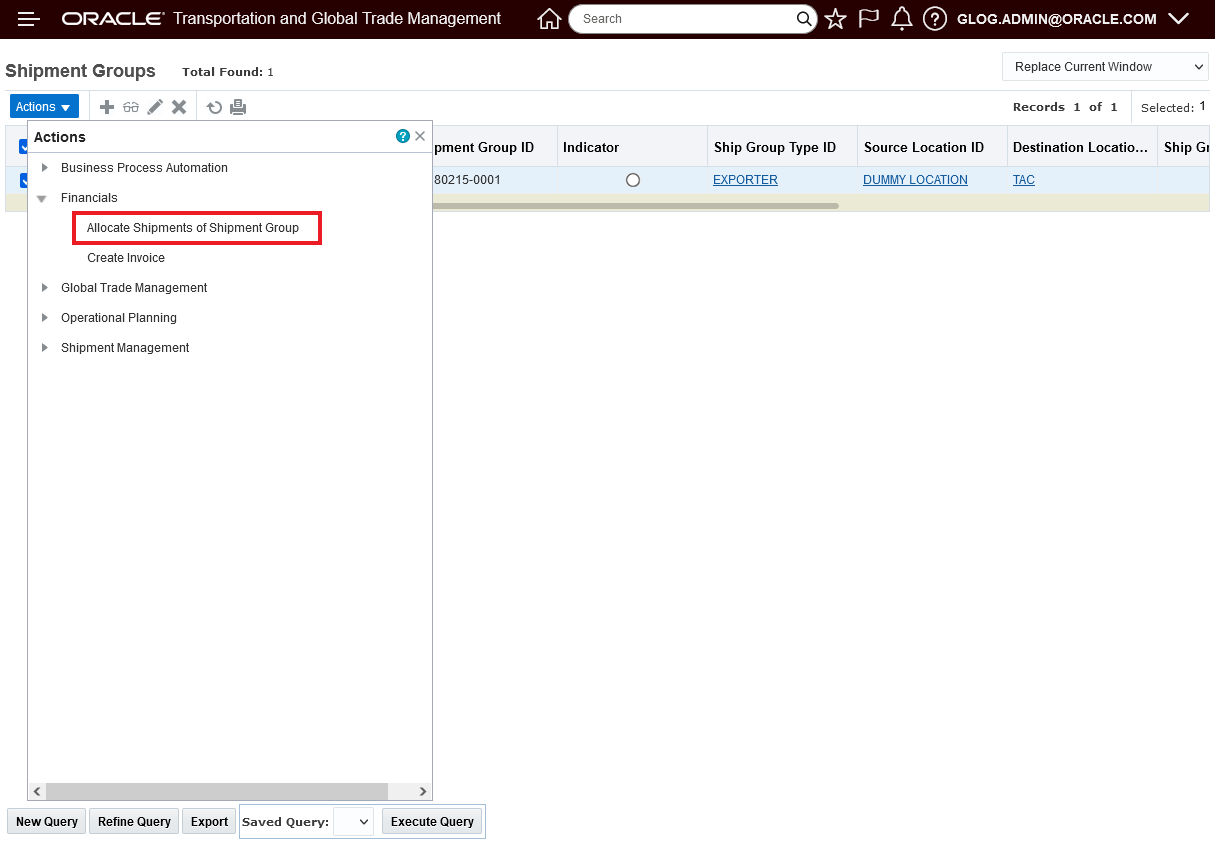Open the DUMMY LOCATION link

click(915, 180)
